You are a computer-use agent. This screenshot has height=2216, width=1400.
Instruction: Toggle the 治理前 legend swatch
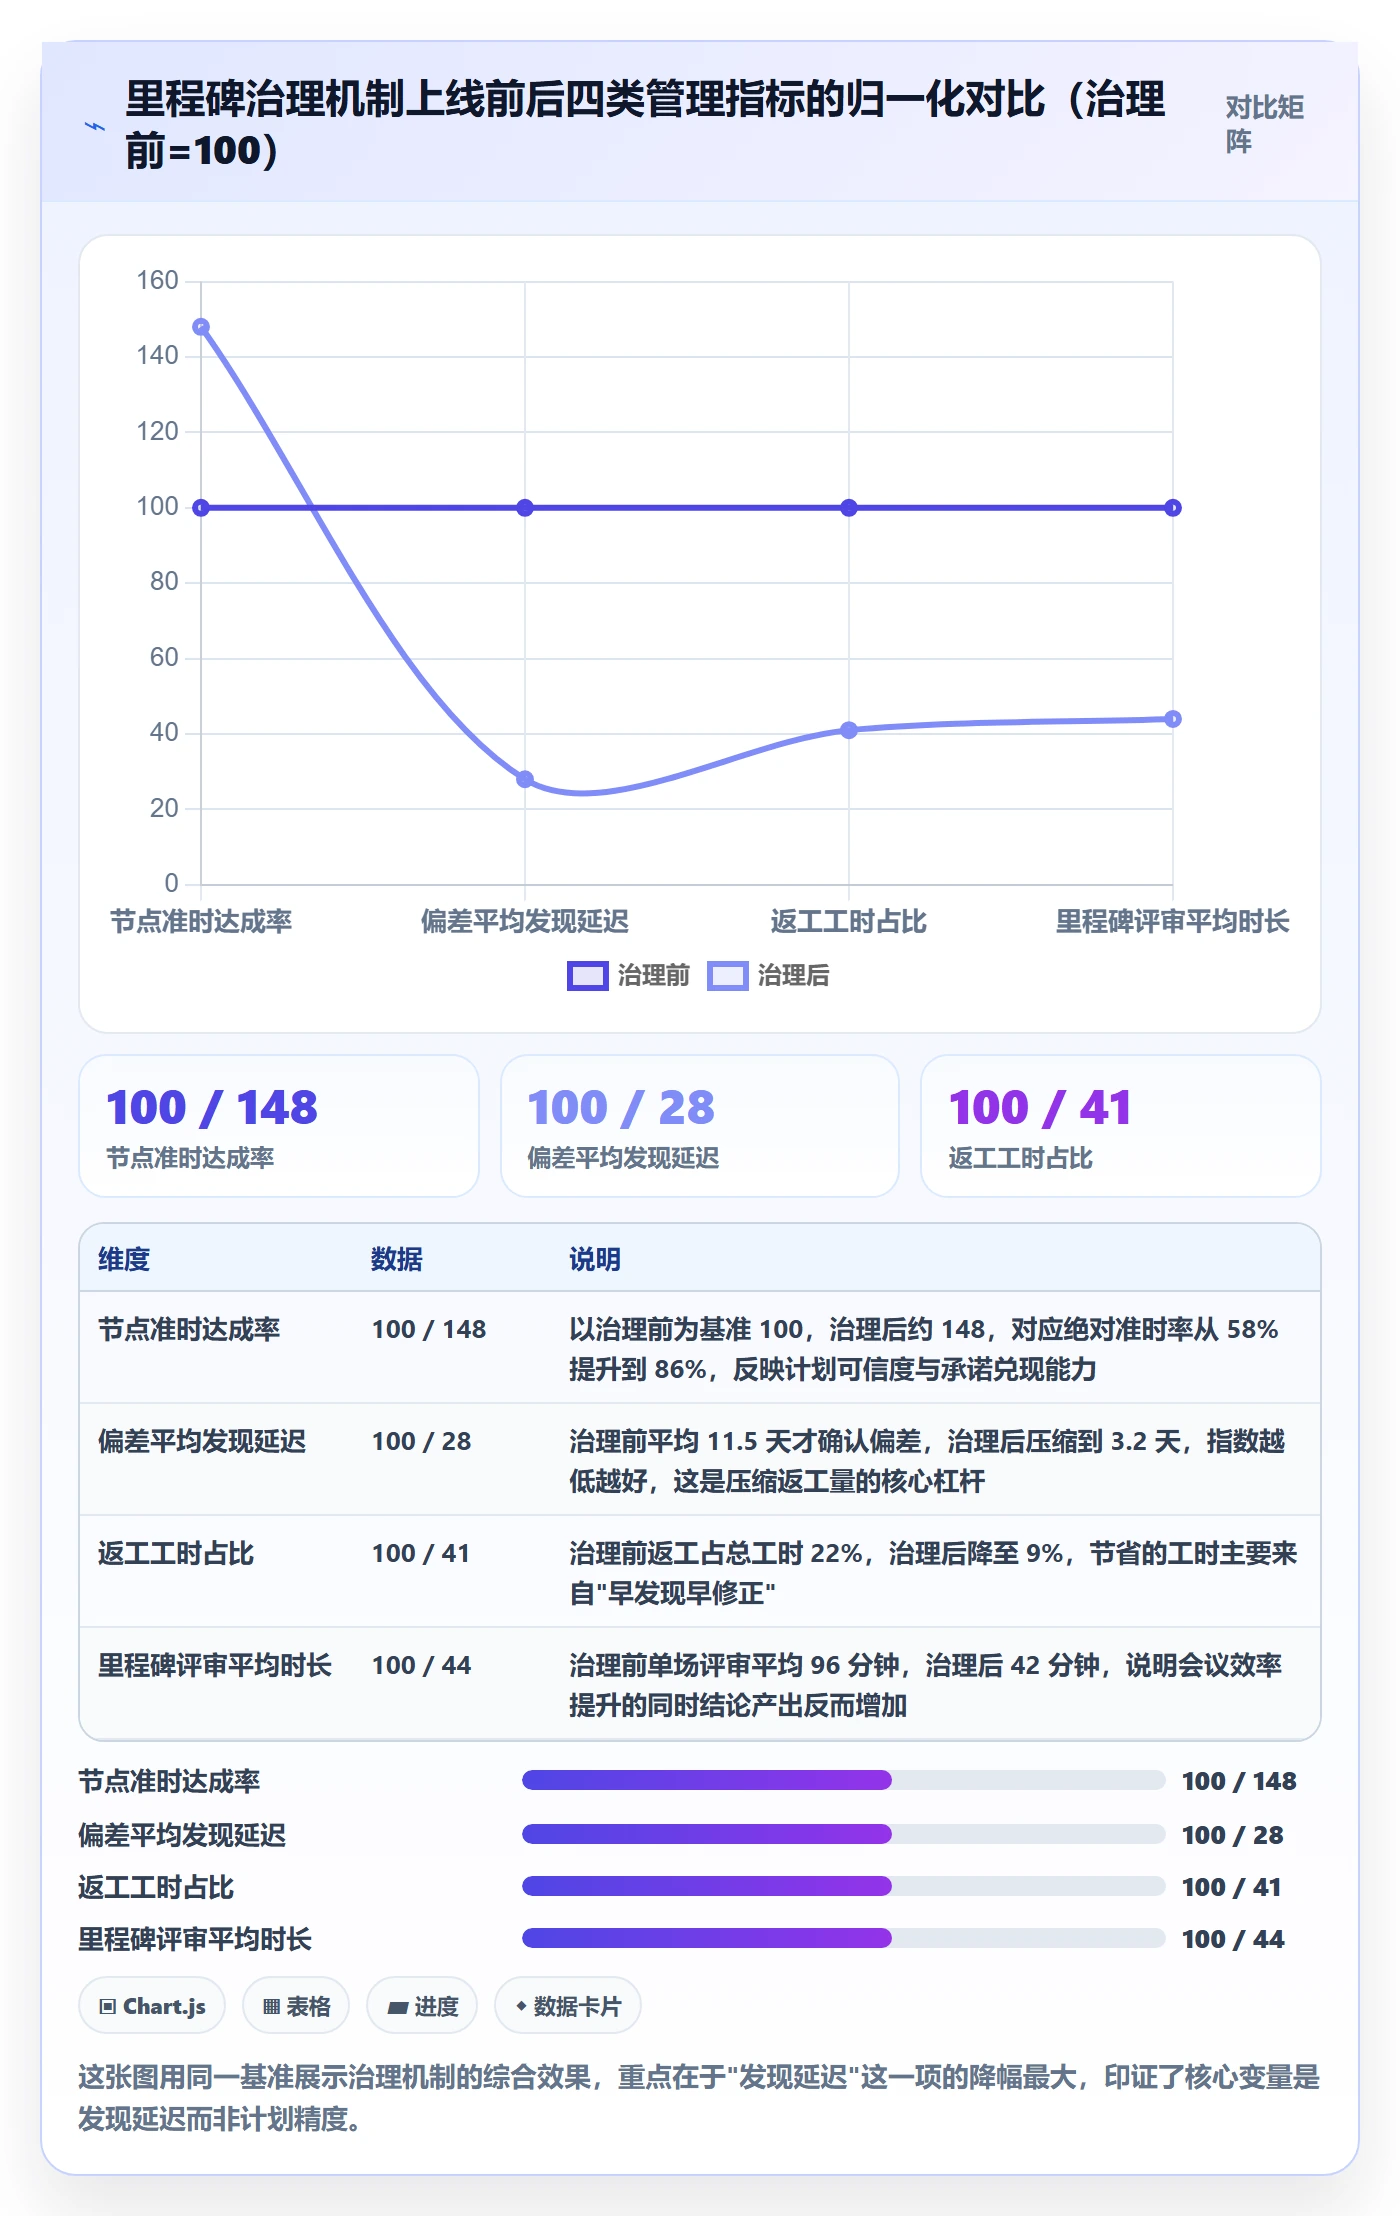point(587,976)
